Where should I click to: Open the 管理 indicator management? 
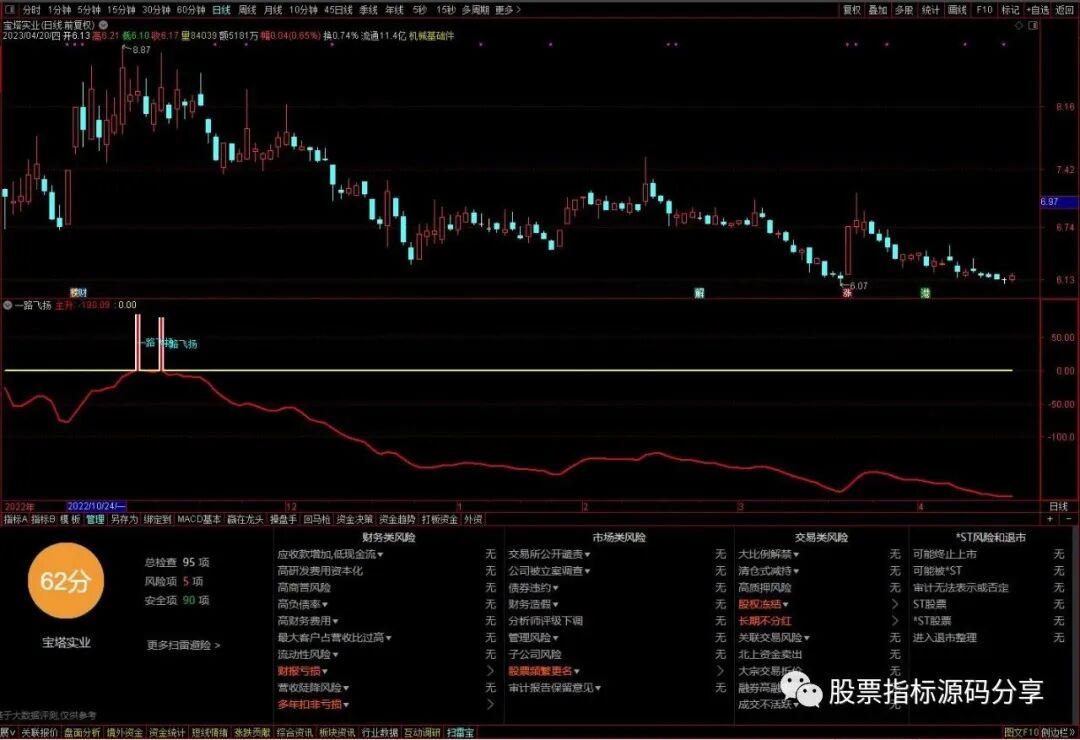(95, 519)
